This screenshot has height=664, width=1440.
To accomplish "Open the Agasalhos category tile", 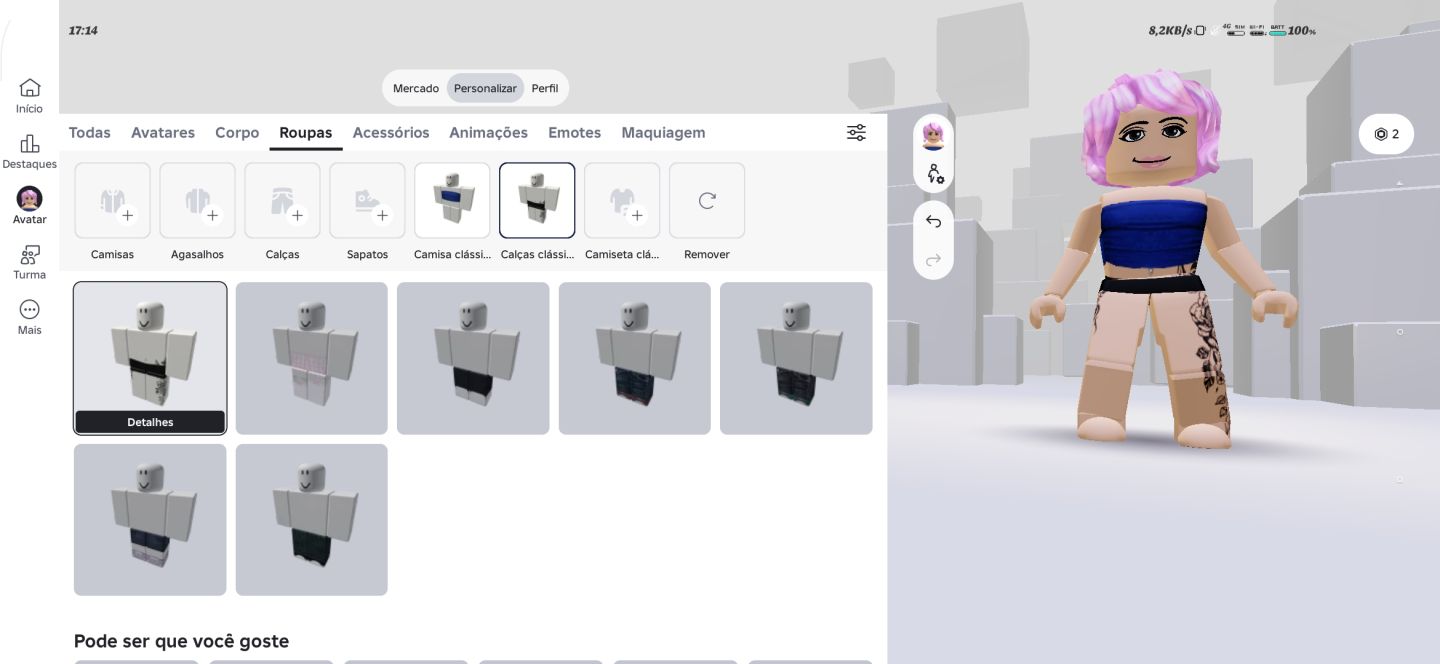I will 197,201.
